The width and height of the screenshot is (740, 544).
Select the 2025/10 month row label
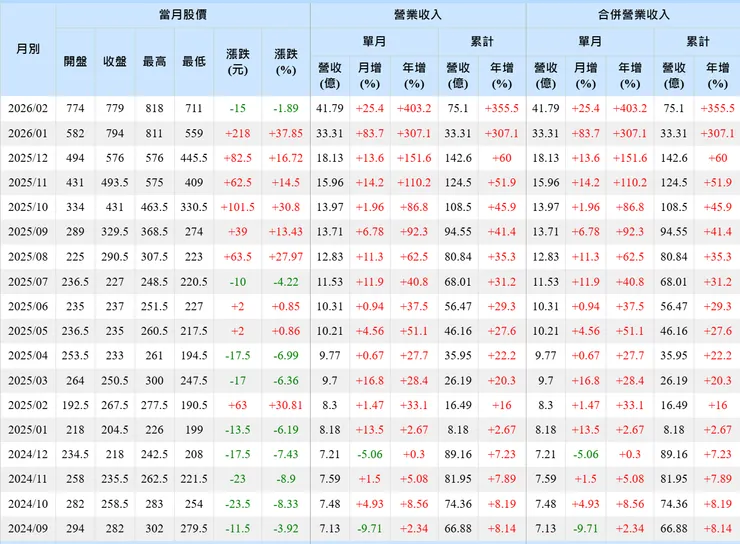tap(28, 207)
